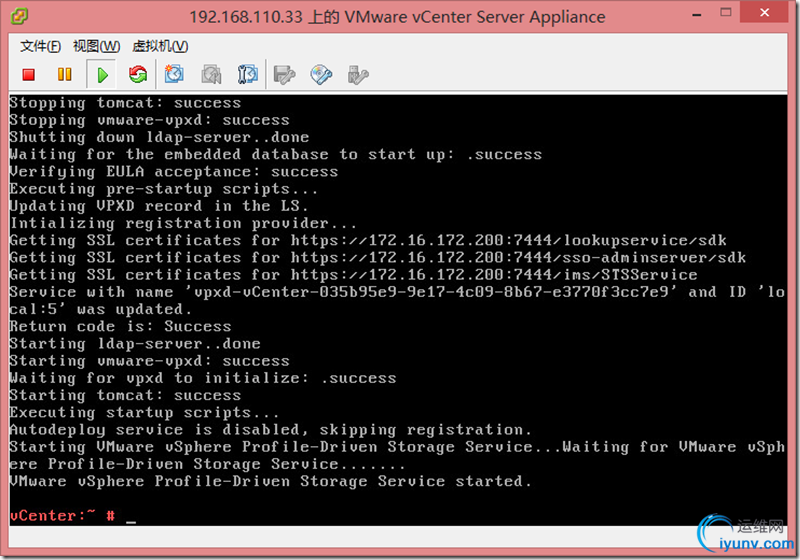The height and width of the screenshot is (560, 800).
Task: Open the Snapshot Manager icon
Action: click(x=247, y=74)
